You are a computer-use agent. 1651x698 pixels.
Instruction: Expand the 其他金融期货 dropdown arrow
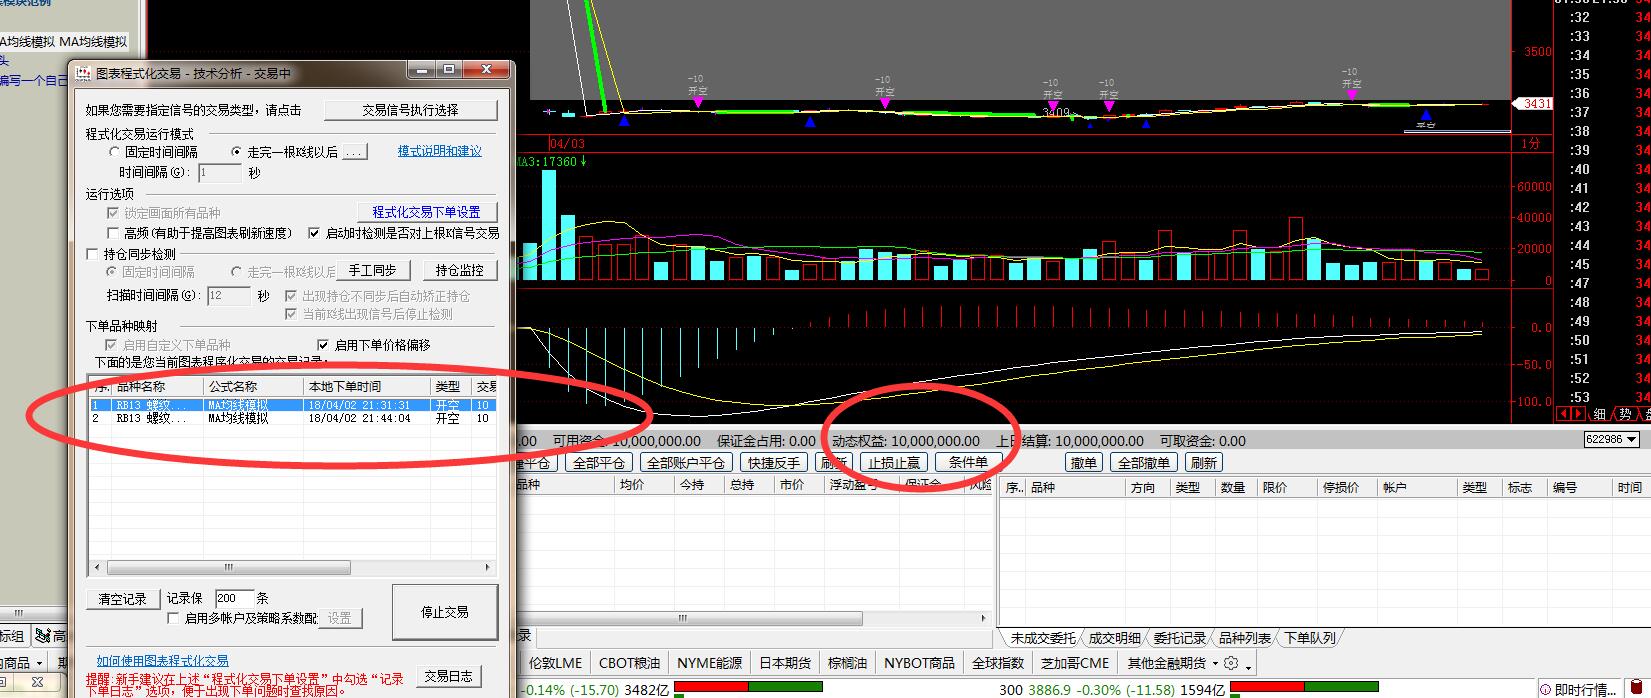1215,663
